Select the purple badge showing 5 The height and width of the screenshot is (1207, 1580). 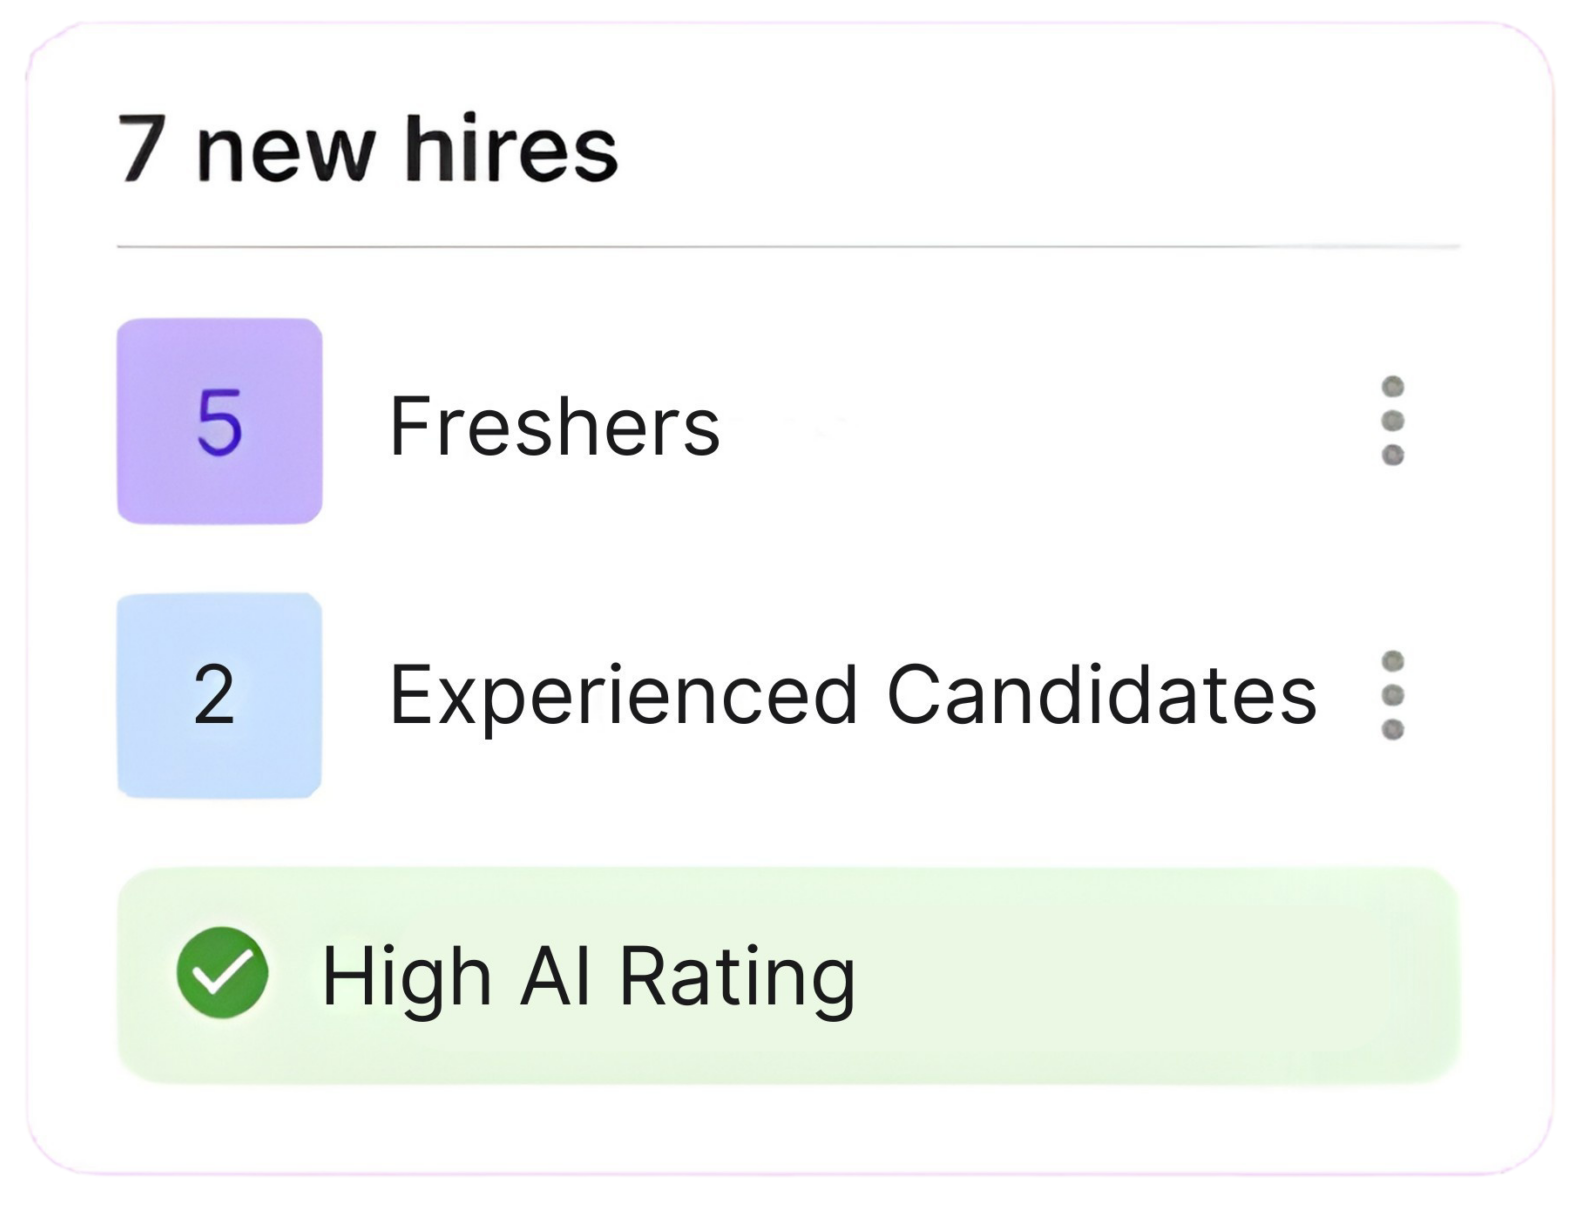(x=220, y=421)
